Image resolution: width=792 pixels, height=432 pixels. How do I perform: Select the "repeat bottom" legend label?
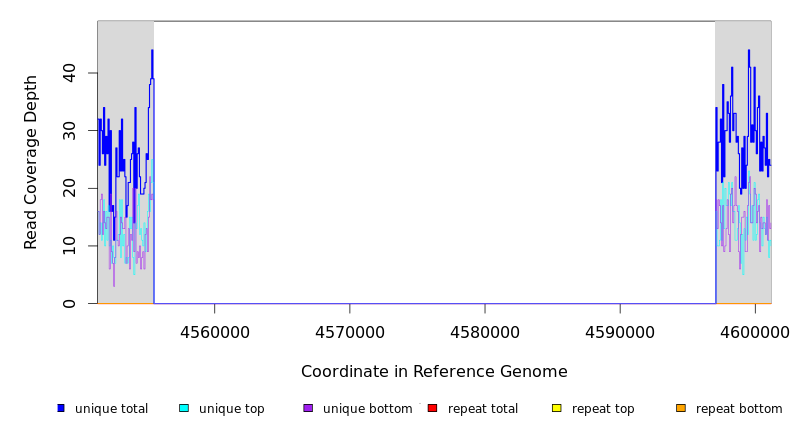pyautogui.click(x=739, y=409)
